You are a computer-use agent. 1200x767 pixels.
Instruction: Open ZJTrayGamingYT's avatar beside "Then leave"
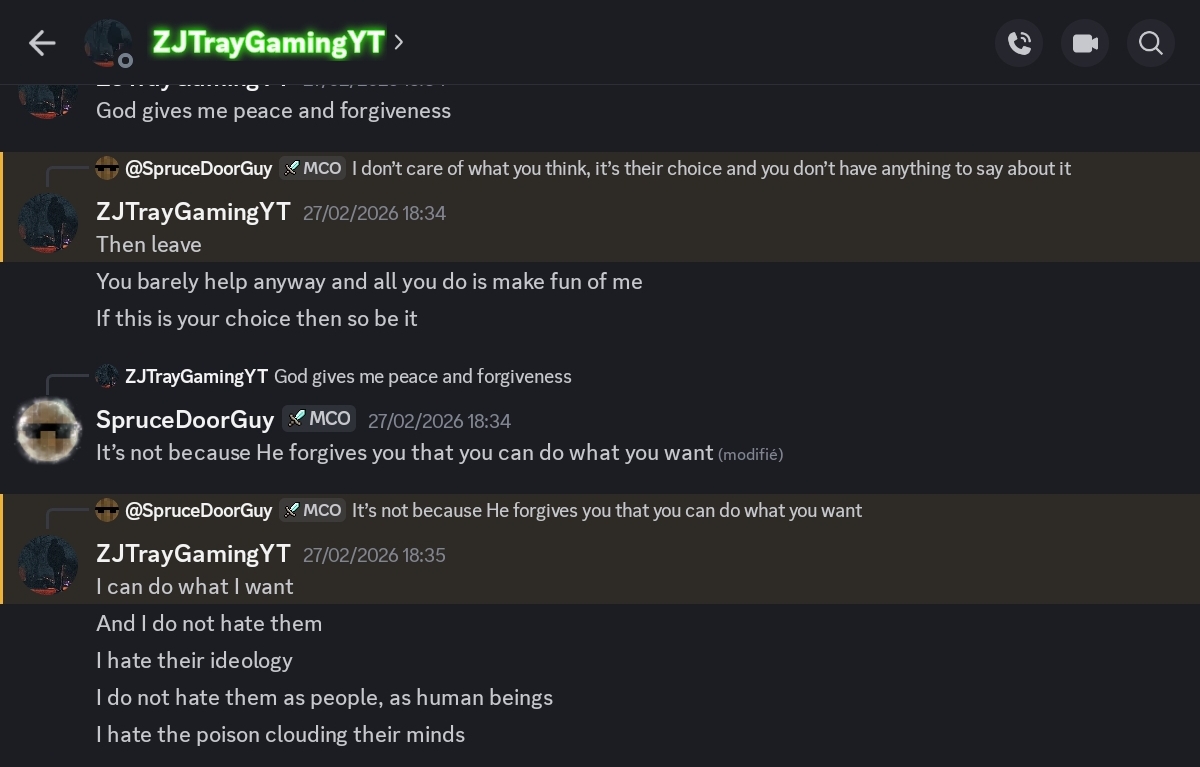point(48,224)
